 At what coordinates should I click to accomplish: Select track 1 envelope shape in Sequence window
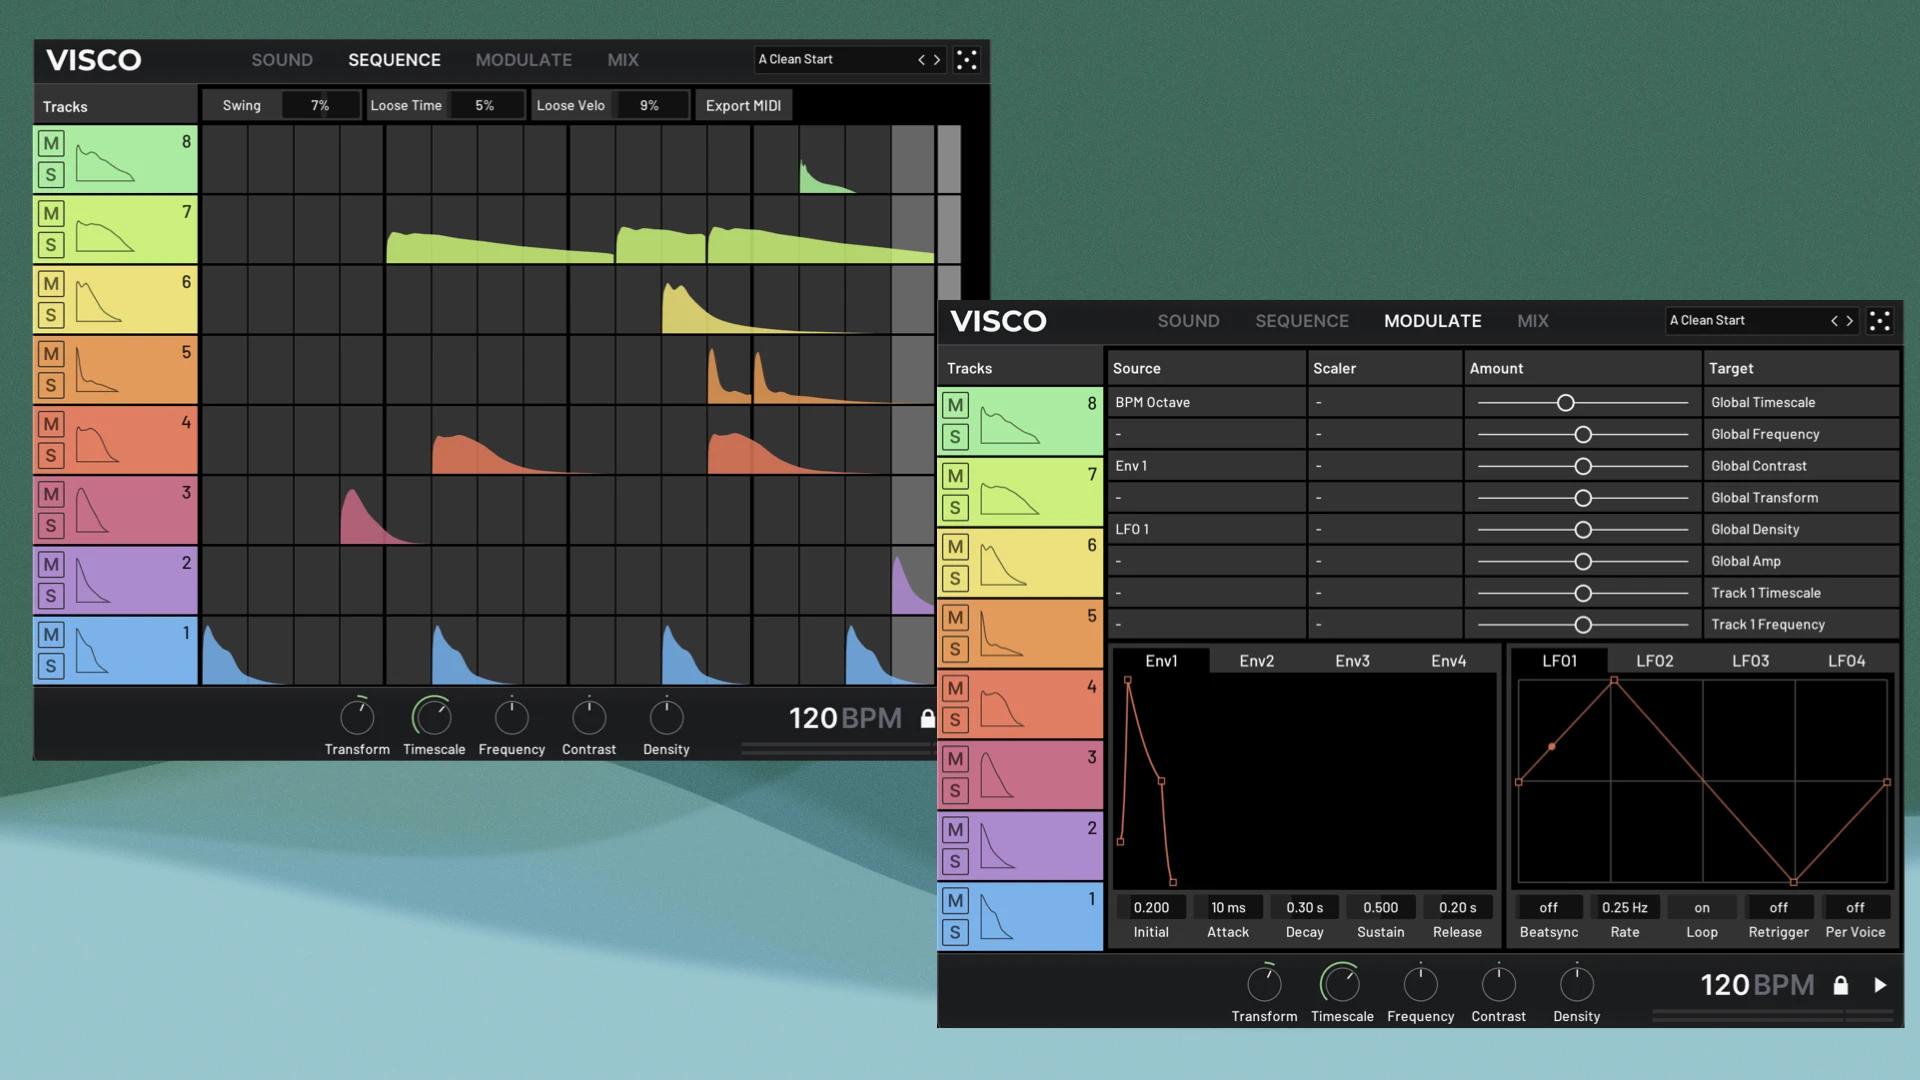click(91, 650)
